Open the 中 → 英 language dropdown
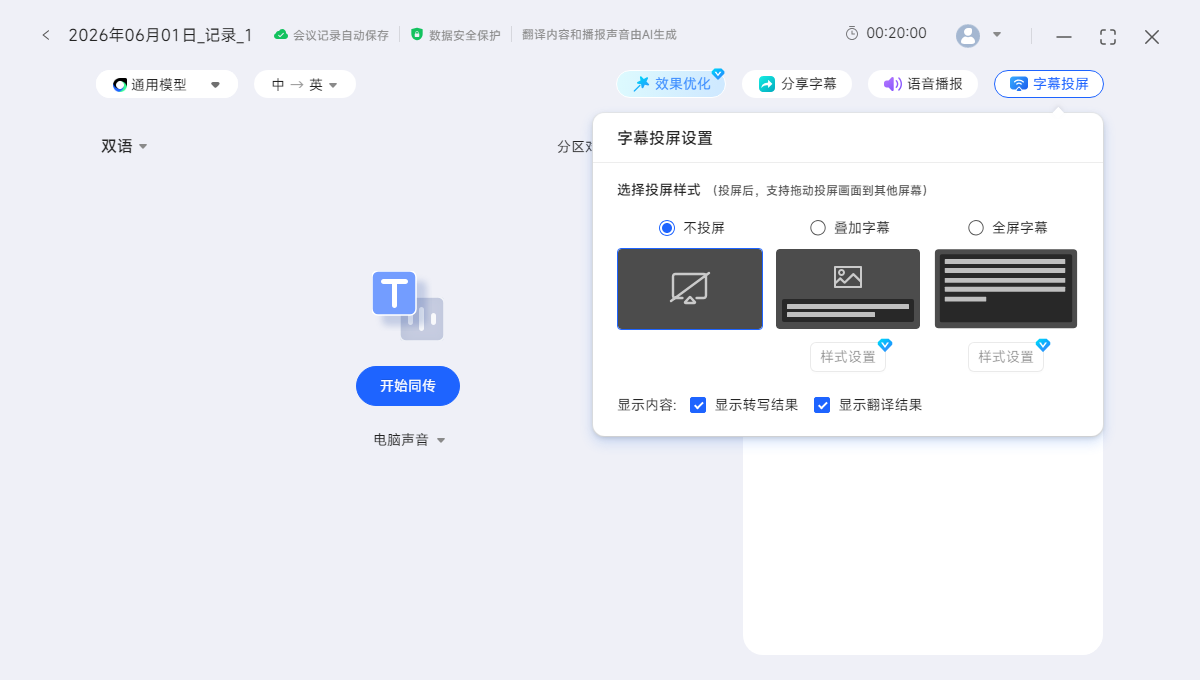The image size is (1200, 680). (x=305, y=84)
